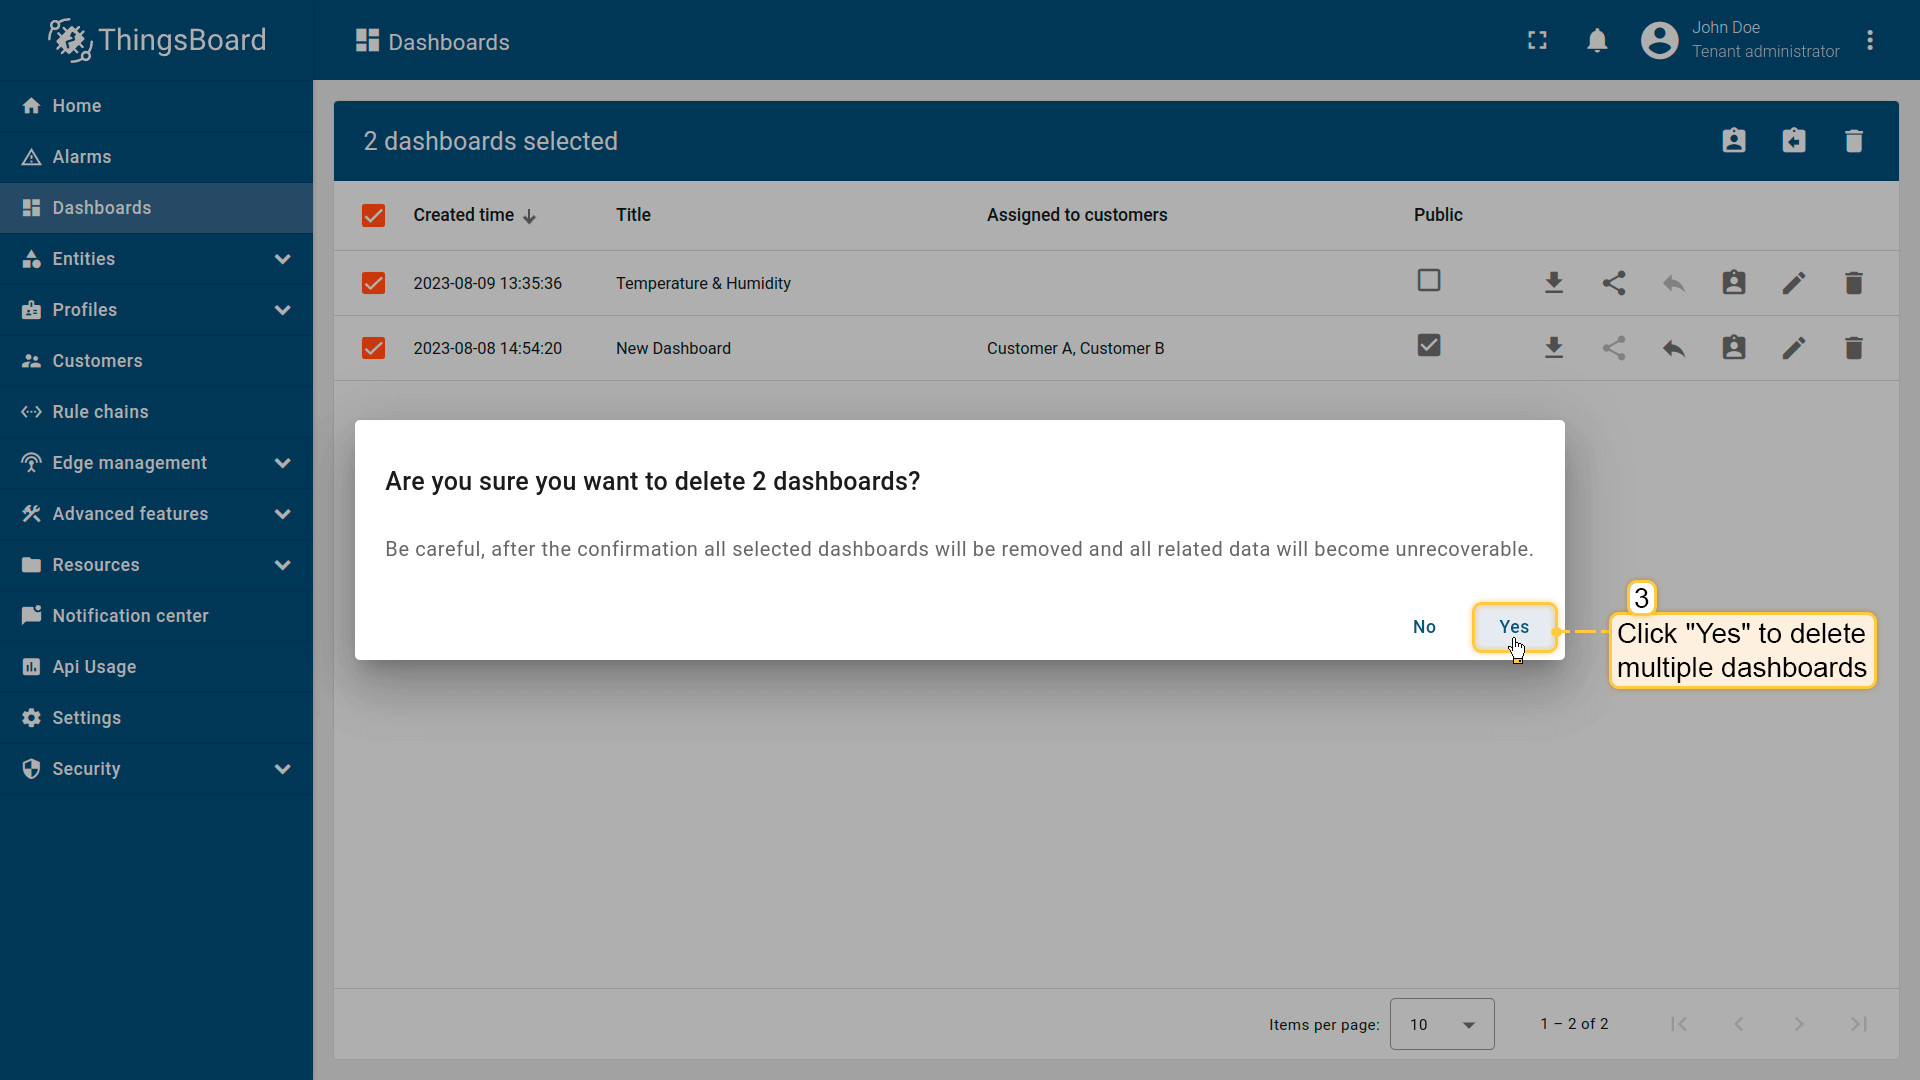Viewport: 1920px width, 1080px height.
Task: Open the items per page dropdown
Action: [1441, 1024]
